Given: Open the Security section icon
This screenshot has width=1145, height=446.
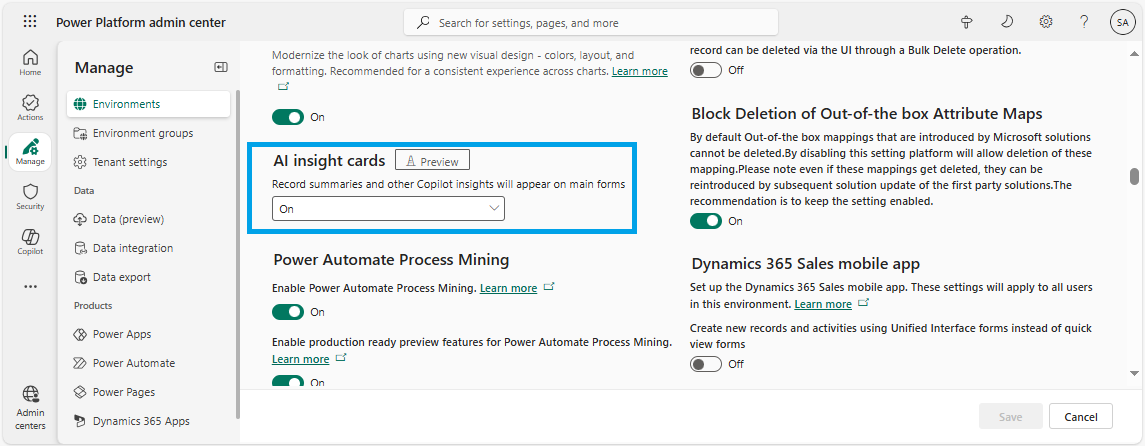Looking at the screenshot, I should pos(30,196).
